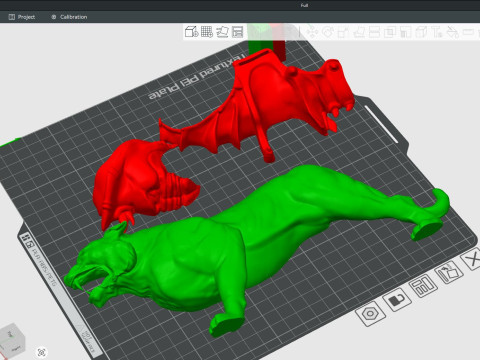Select the Seam painting tool icon
The image size is (480, 360).
421,32
